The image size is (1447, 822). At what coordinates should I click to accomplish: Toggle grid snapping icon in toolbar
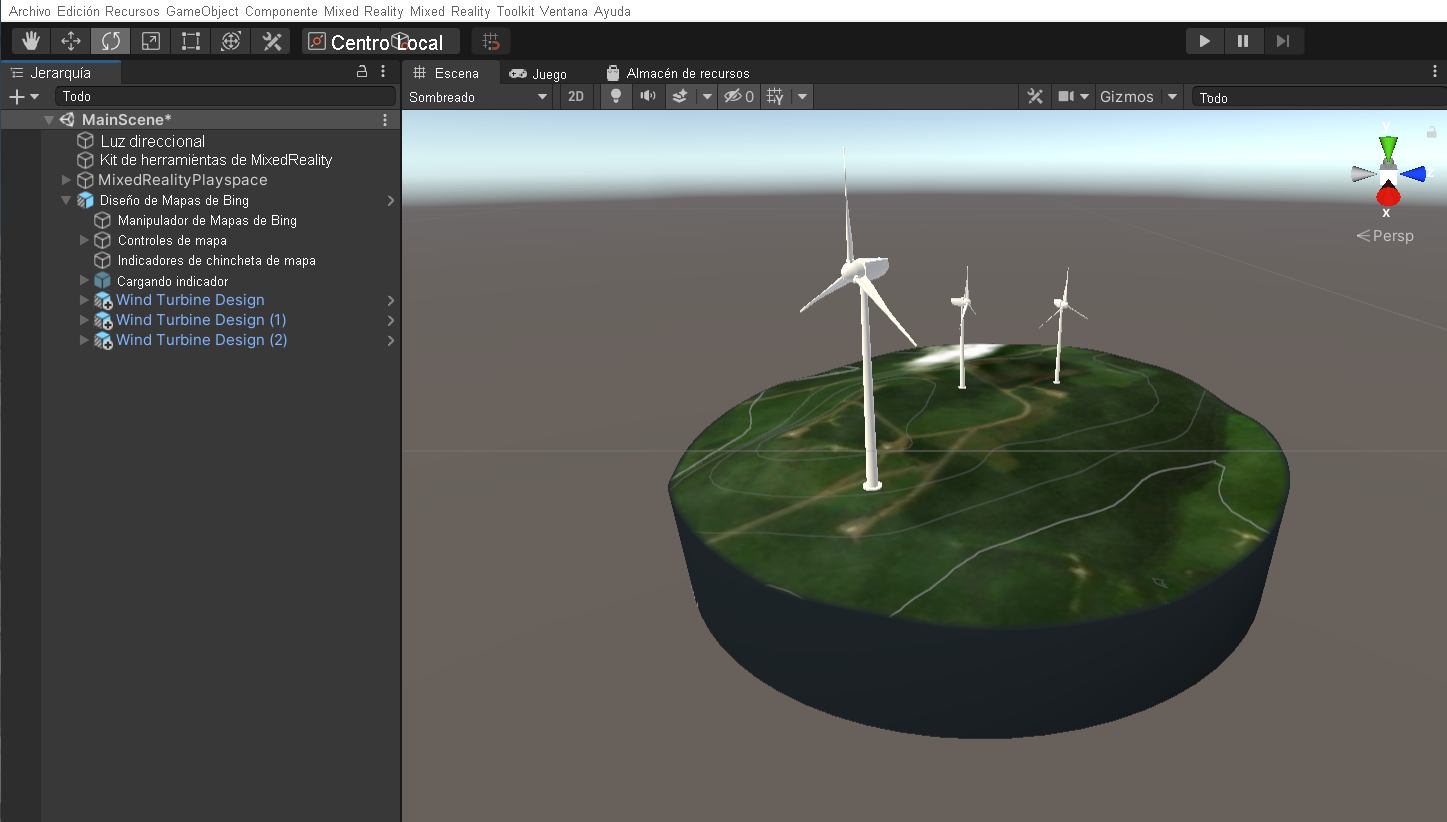491,42
